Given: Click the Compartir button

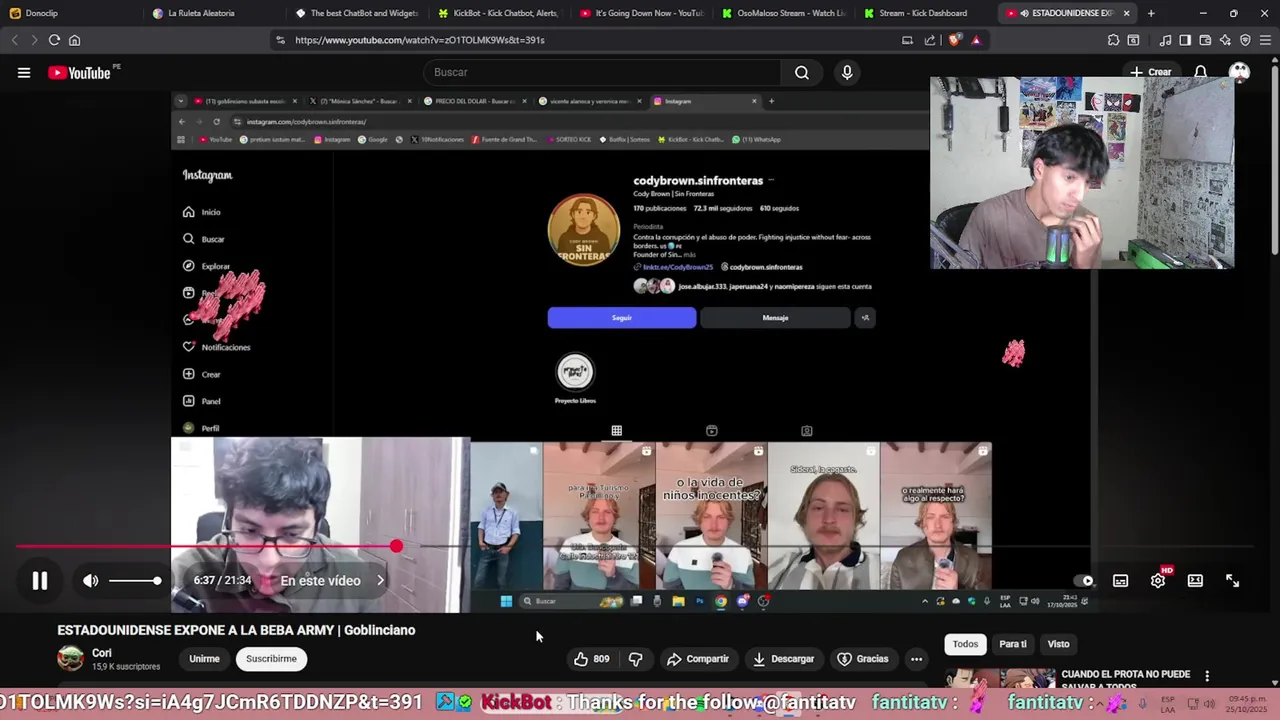Looking at the screenshot, I should click(x=697, y=659).
